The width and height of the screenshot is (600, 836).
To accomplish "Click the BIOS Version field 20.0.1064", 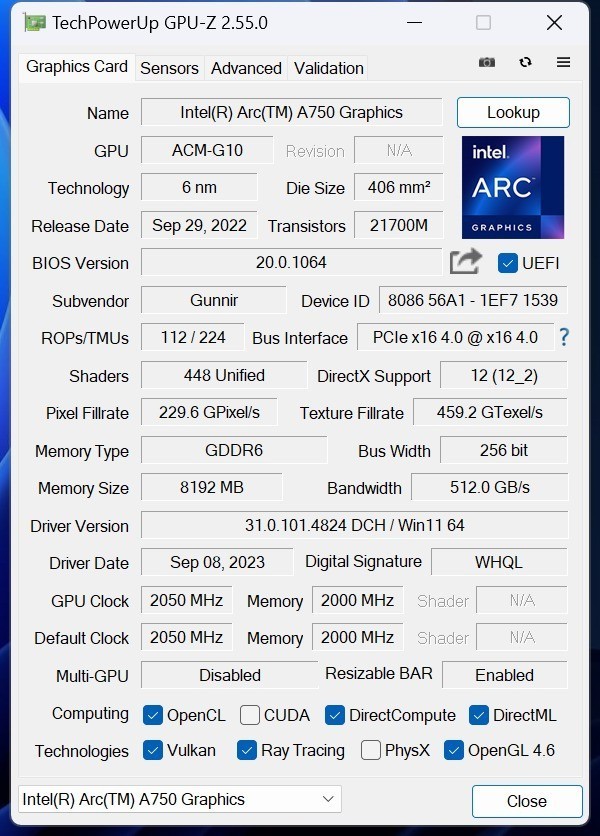I will (x=292, y=262).
